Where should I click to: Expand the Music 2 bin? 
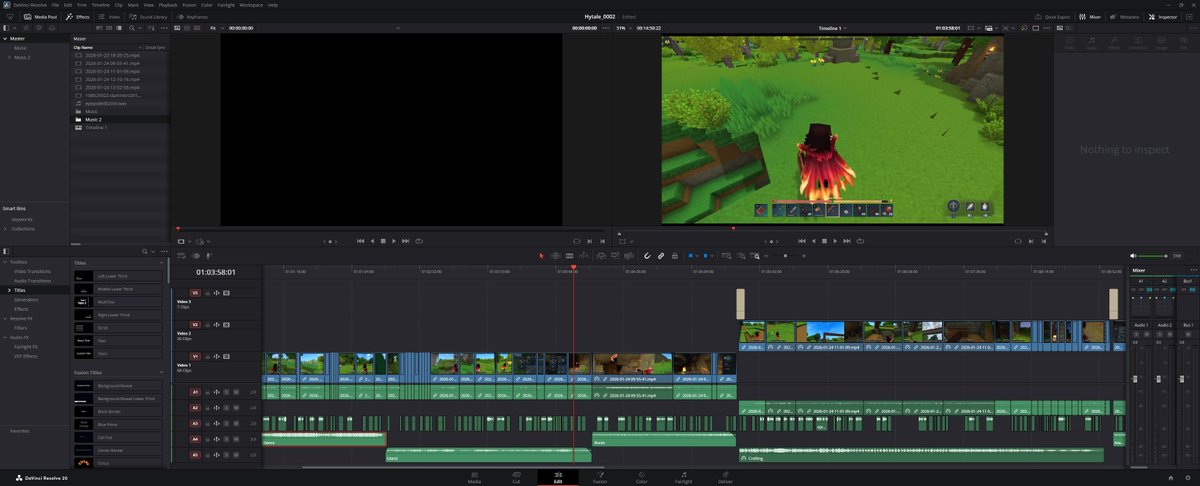pos(8,58)
